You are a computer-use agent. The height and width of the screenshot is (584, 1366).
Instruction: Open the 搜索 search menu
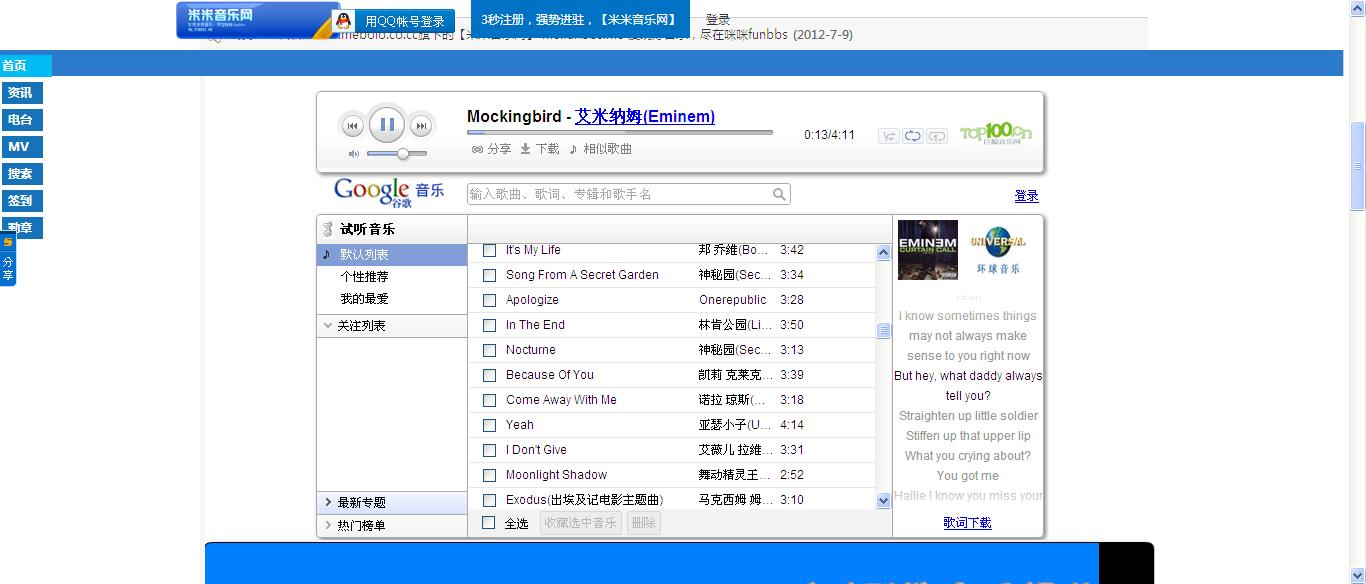[x=21, y=174]
